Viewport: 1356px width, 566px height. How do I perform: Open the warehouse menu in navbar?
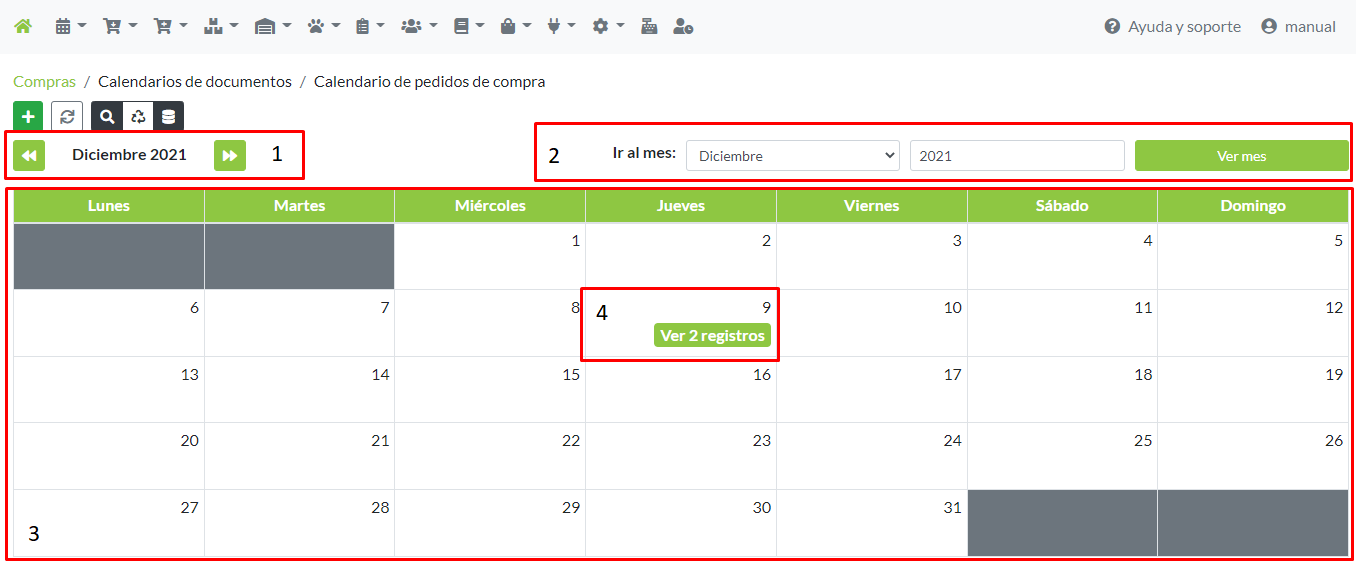coord(272,27)
